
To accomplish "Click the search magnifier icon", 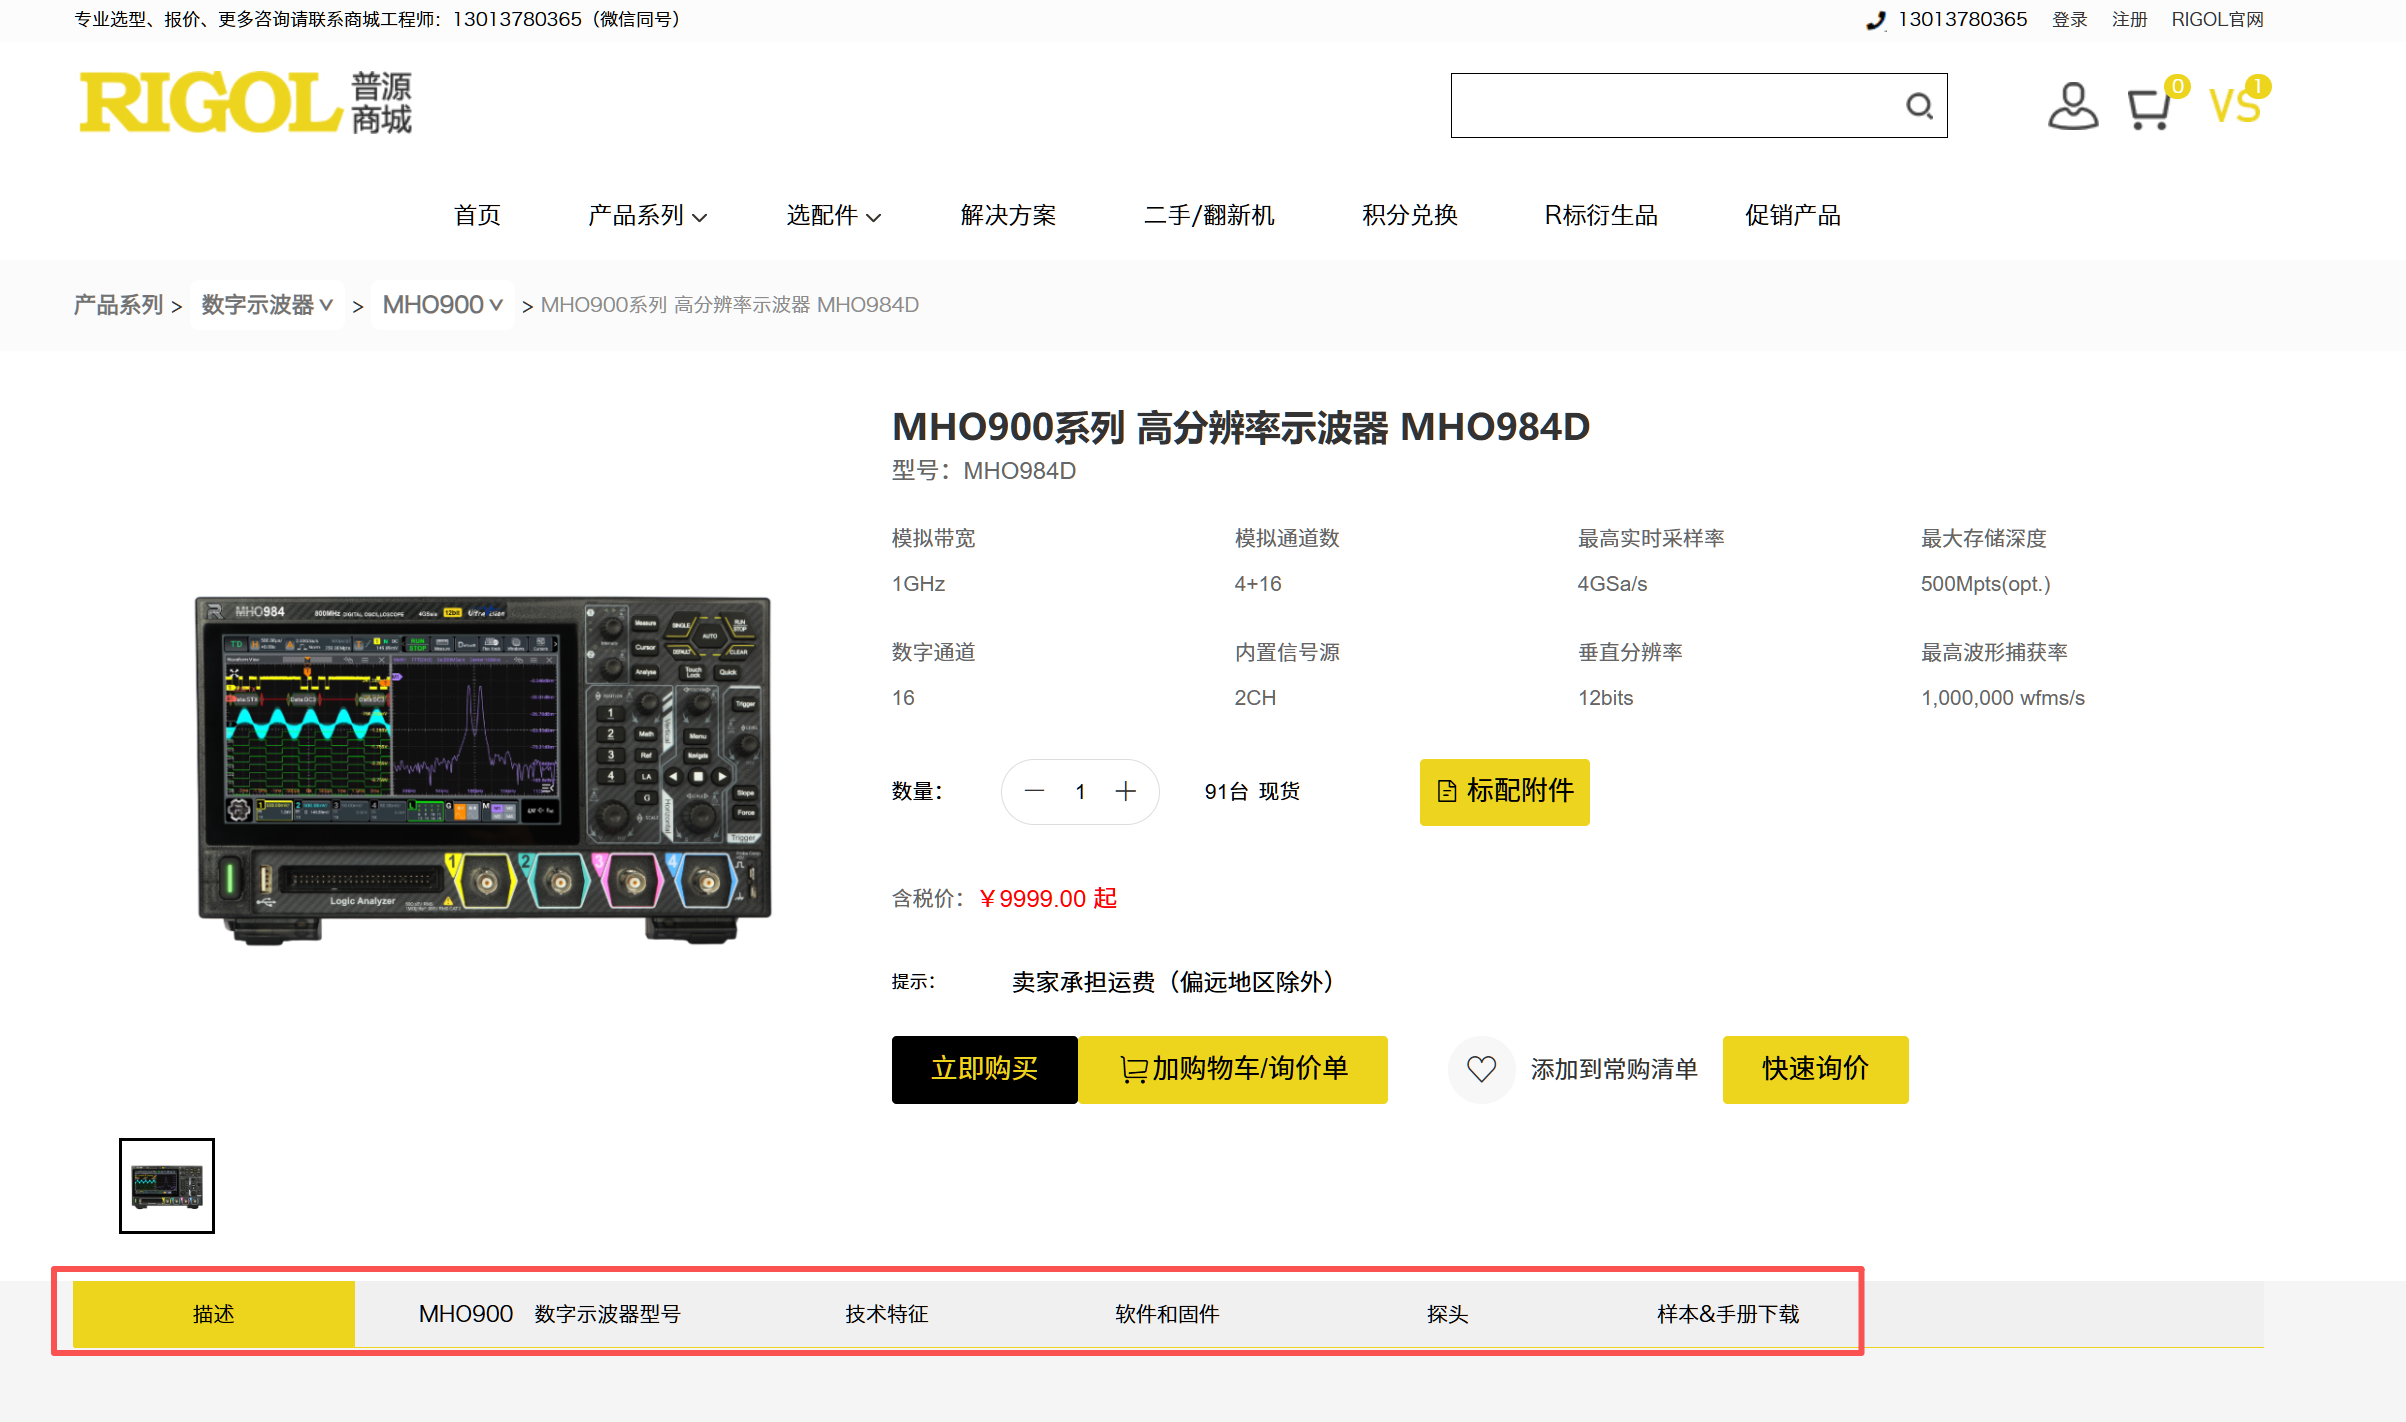I will point(1918,105).
